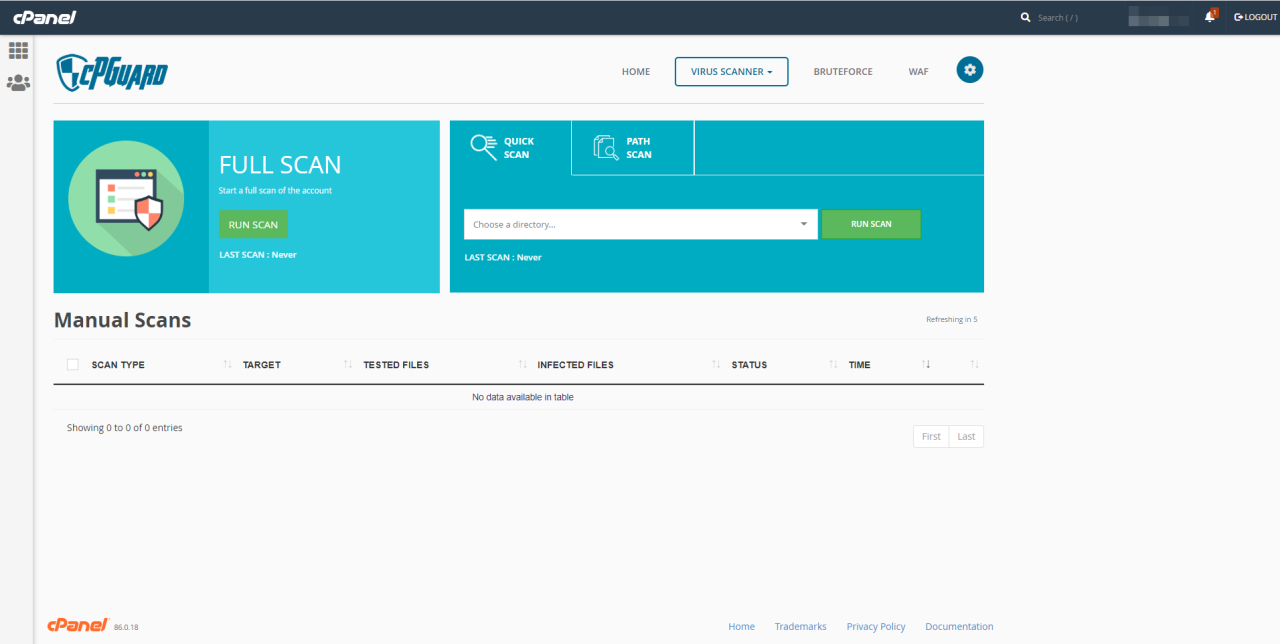
Task: Click the directory field dropdown arrow
Action: (x=801, y=224)
